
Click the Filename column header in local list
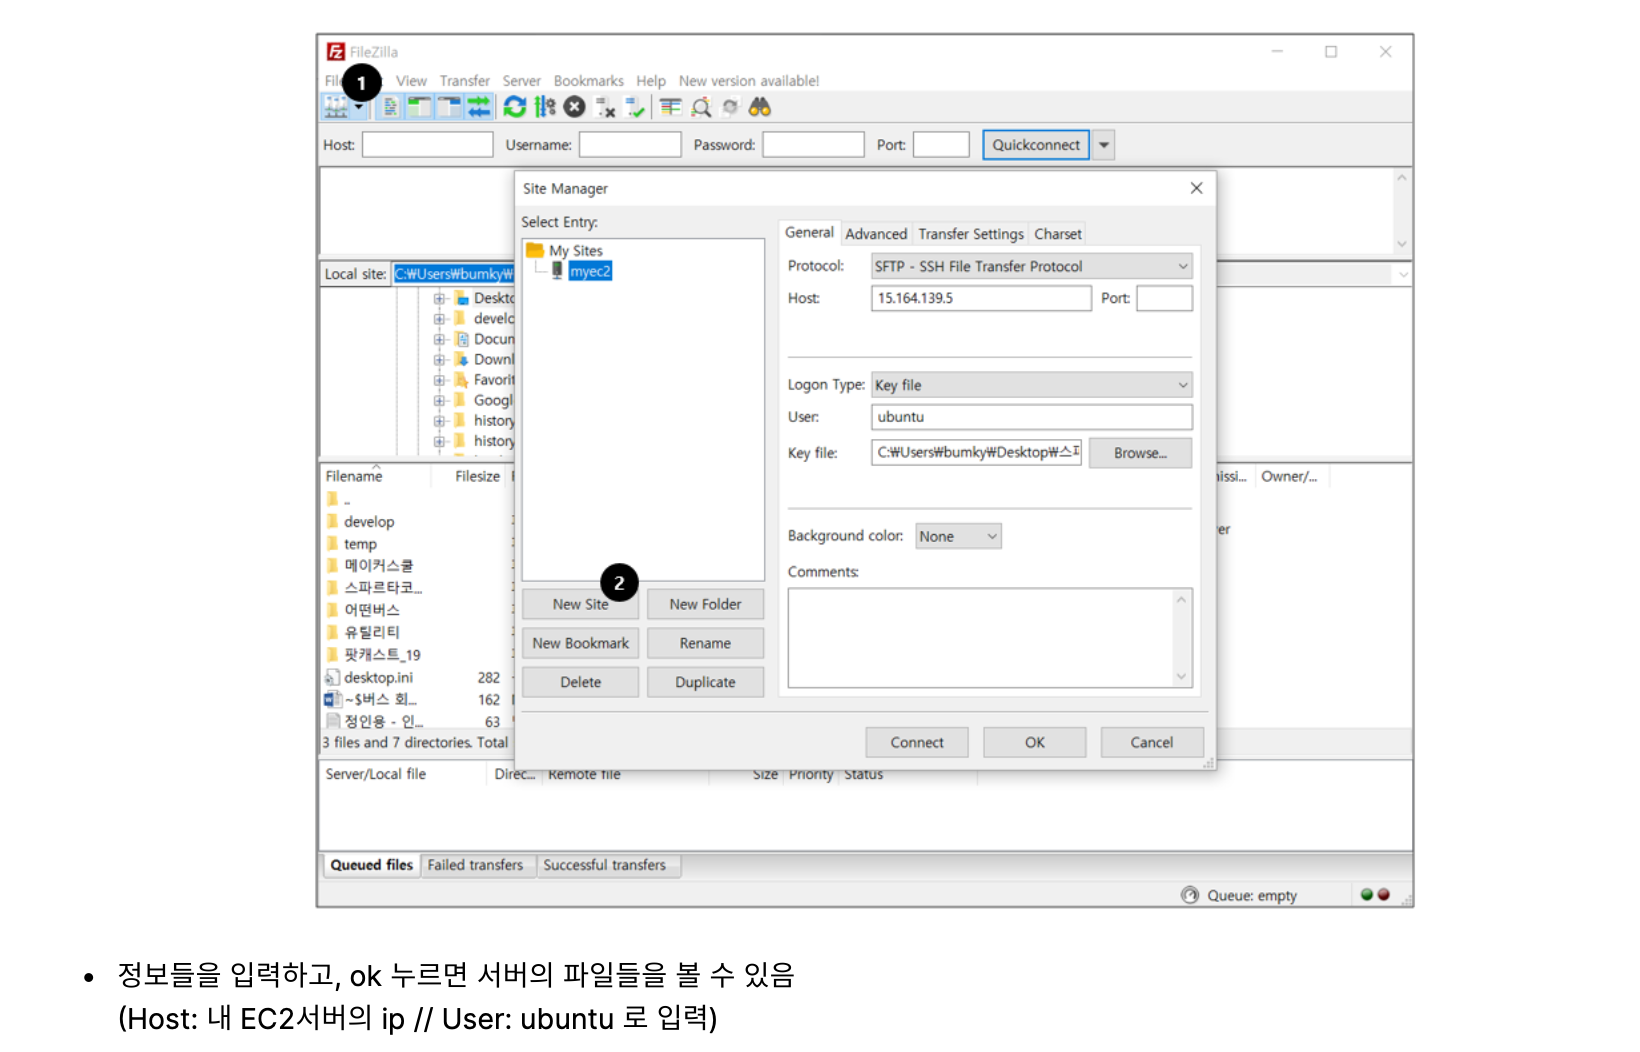click(x=354, y=476)
